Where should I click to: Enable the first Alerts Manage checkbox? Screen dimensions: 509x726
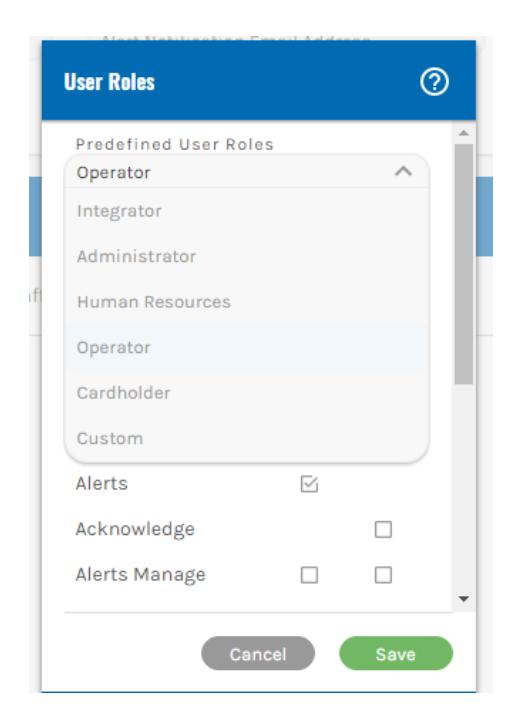coord(309,575)
